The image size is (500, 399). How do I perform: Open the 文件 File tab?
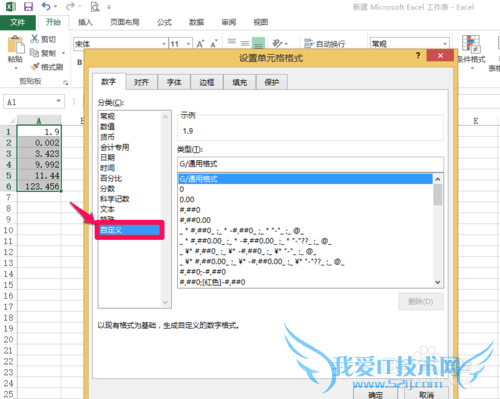pyautogui.click(x=18, y=22)
